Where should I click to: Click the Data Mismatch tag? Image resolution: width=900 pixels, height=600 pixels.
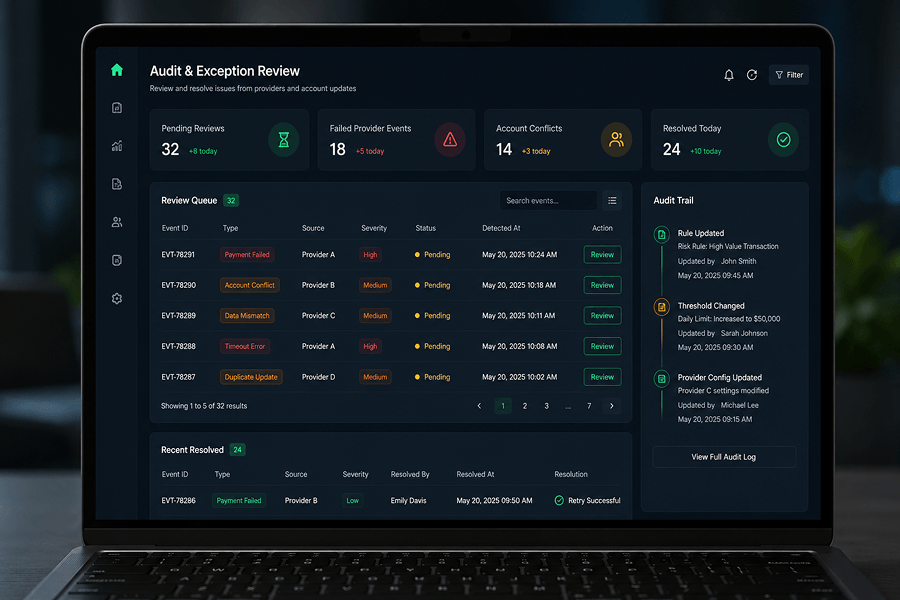[247, 316]
